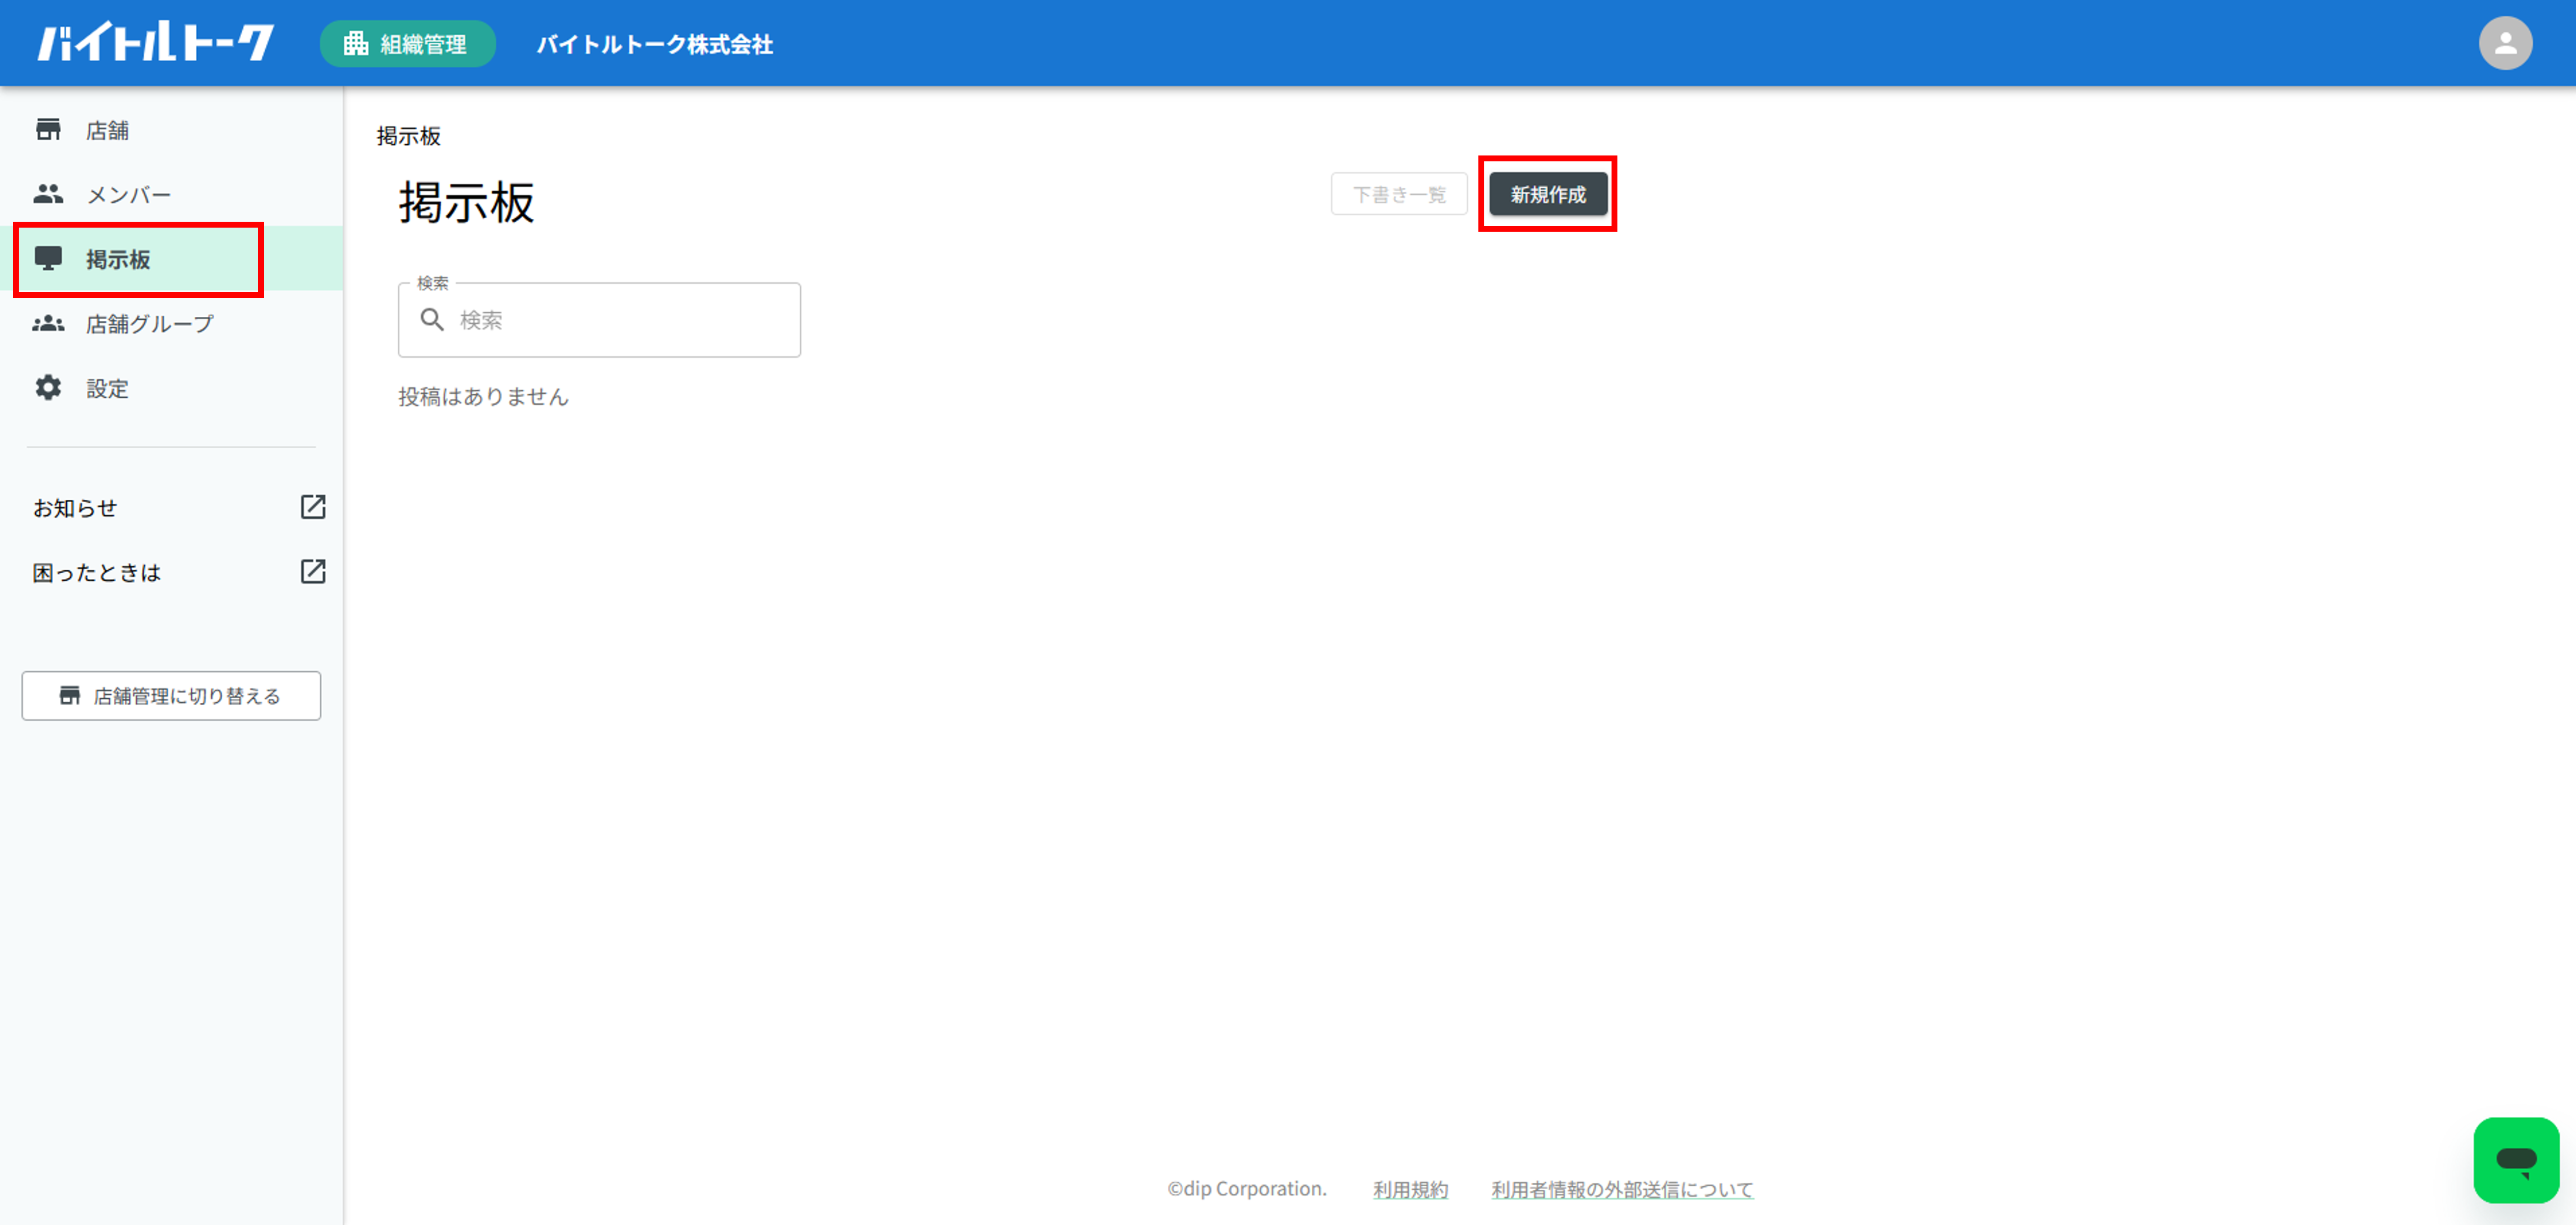Screen dimensions: 2576x1225
Task: Click the 下書き一覧 button
Action: tap(1399, 194)
